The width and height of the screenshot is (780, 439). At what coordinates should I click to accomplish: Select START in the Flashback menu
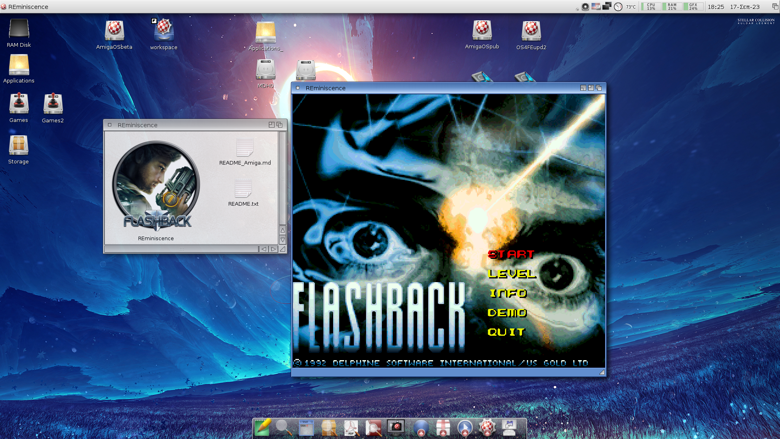click(511, 254)
